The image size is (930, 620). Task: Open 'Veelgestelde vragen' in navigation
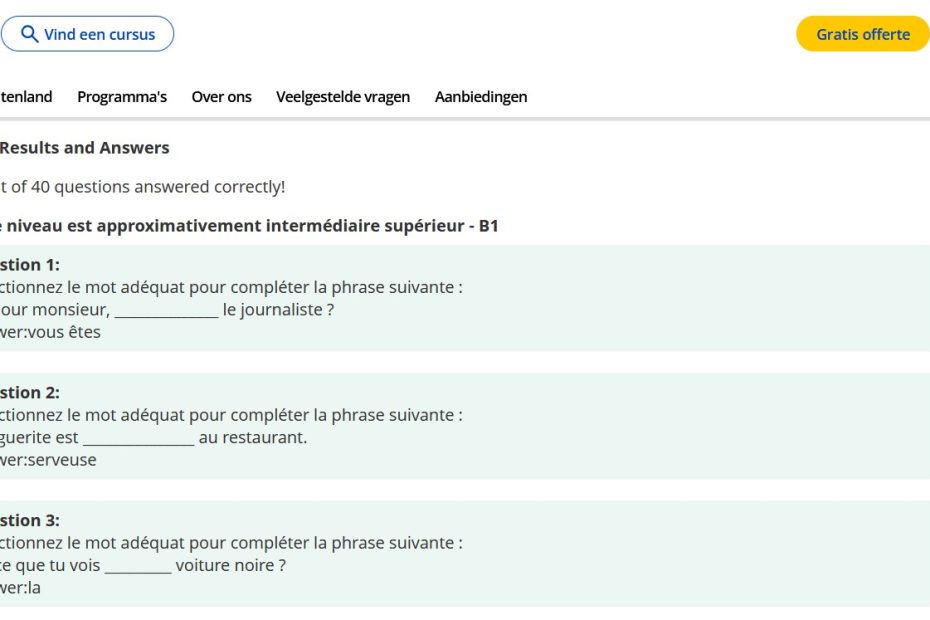[x=343, y=97]
